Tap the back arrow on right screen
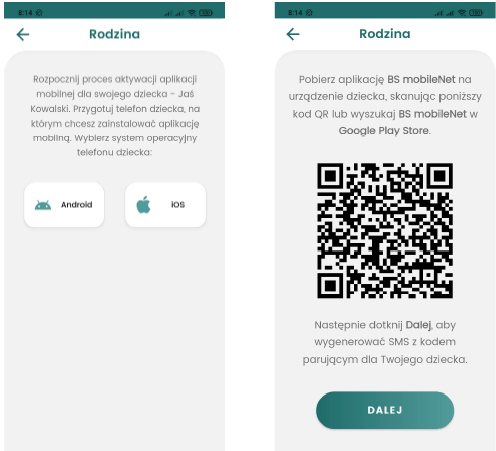Screen dimensions: 496x451 pos(293,34)
